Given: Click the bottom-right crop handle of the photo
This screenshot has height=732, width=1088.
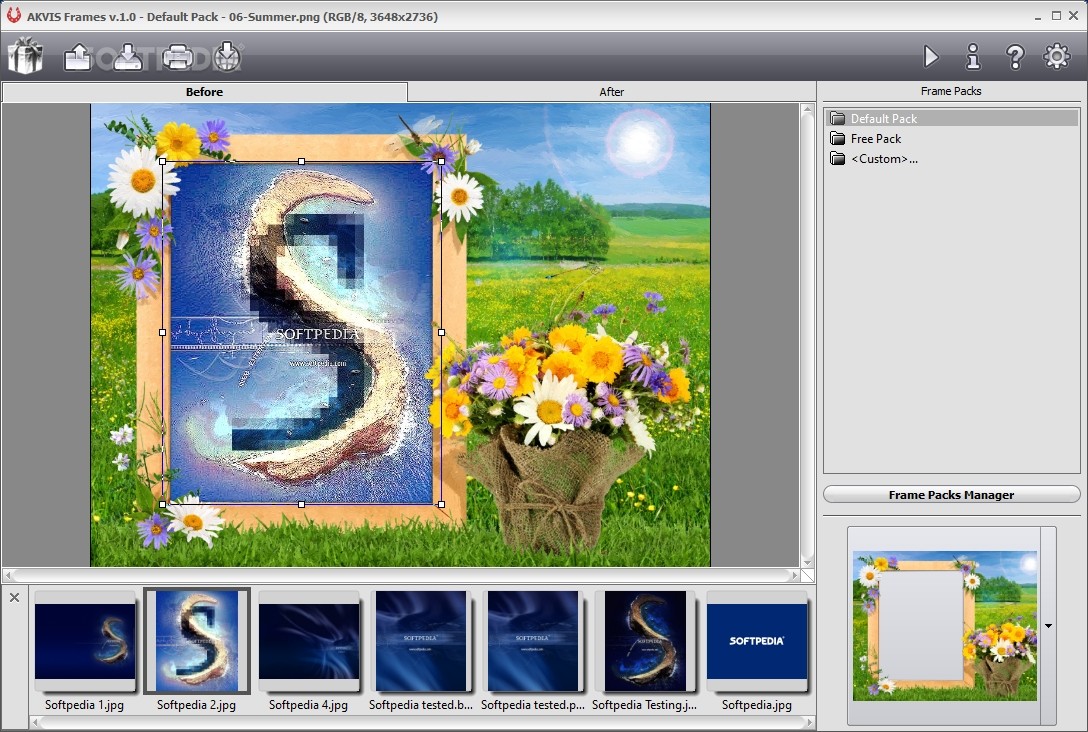Looking at the screenshot, I should coord(441,504).
